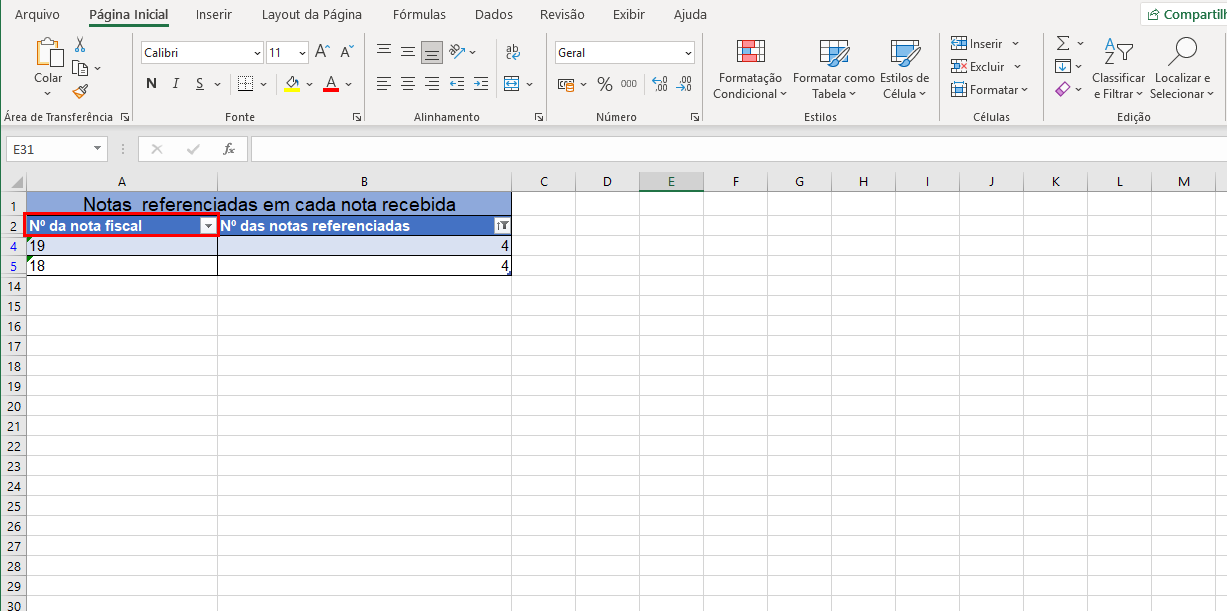Switch to the Fórmulas tab
This screenshot has width=1227, height=611.
click(419, 15)
